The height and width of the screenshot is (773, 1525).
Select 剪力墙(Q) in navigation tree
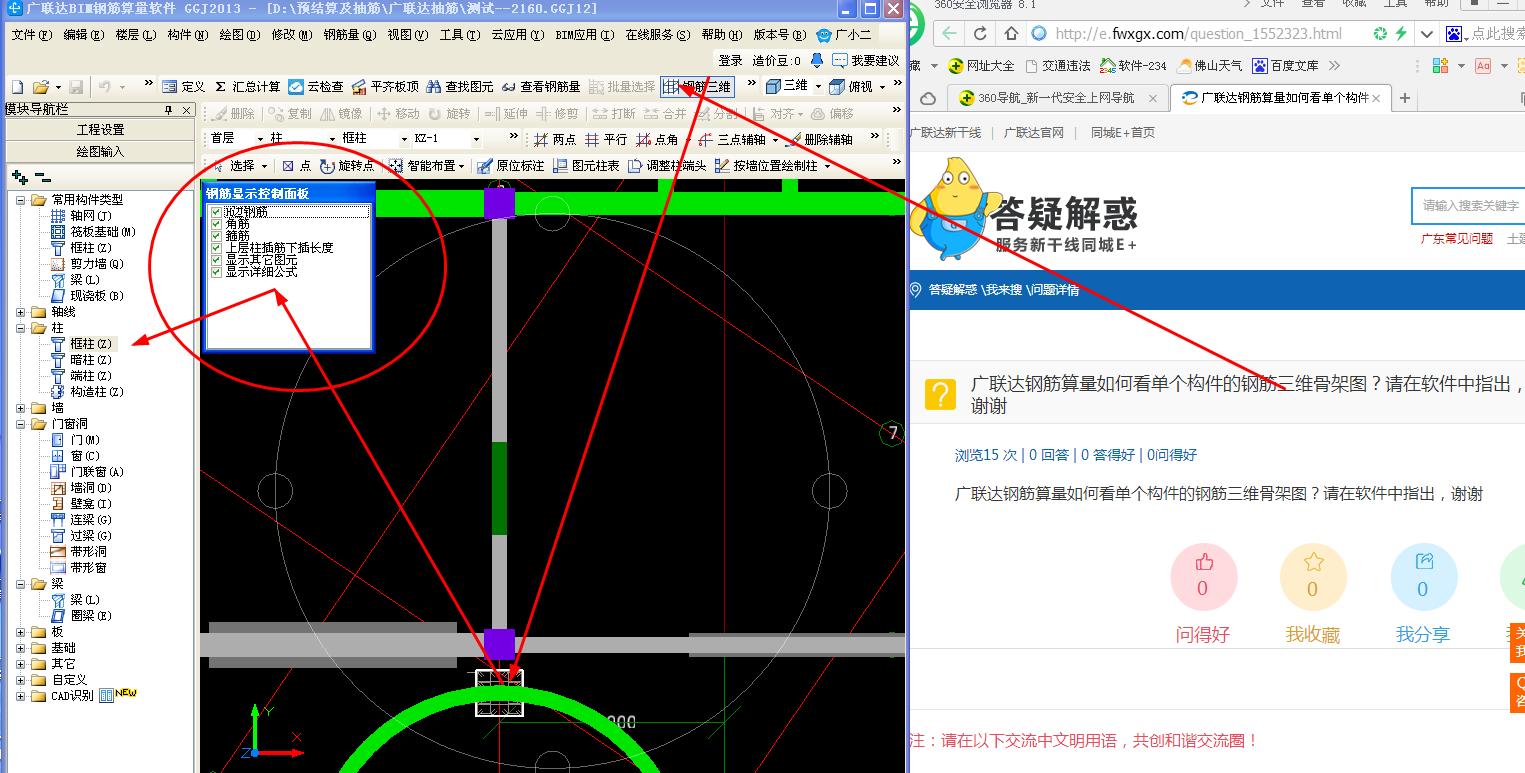pos(97,264)
